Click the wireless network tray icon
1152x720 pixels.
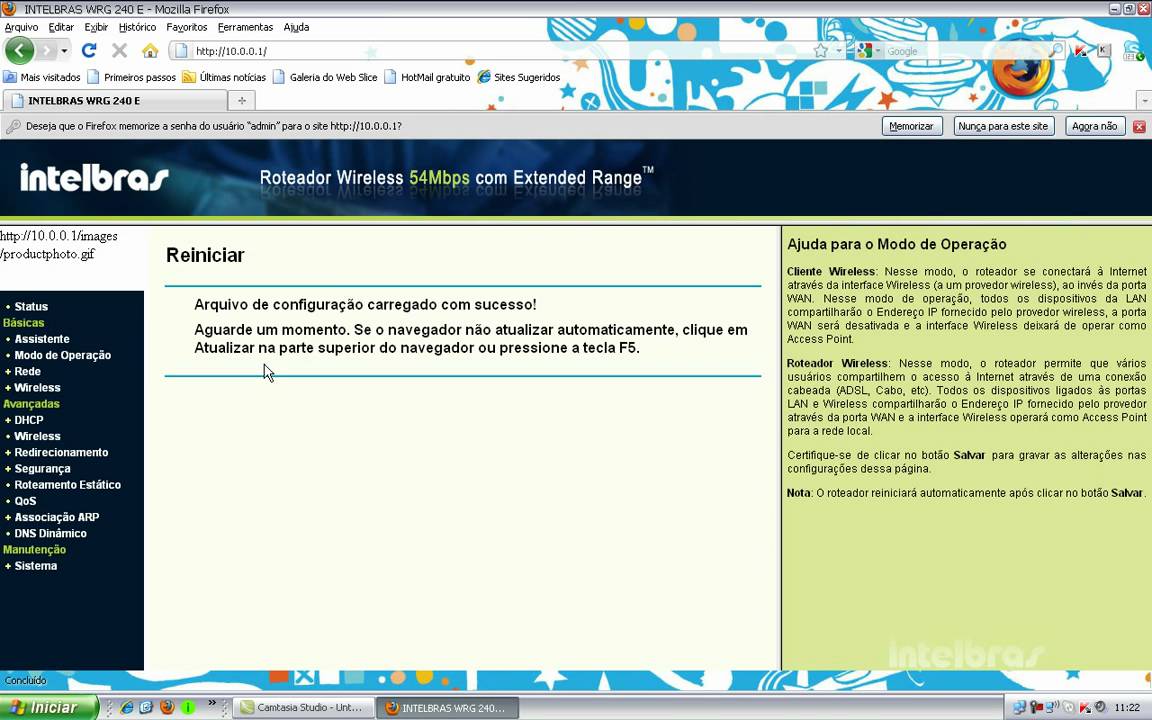pos(1053,708)
